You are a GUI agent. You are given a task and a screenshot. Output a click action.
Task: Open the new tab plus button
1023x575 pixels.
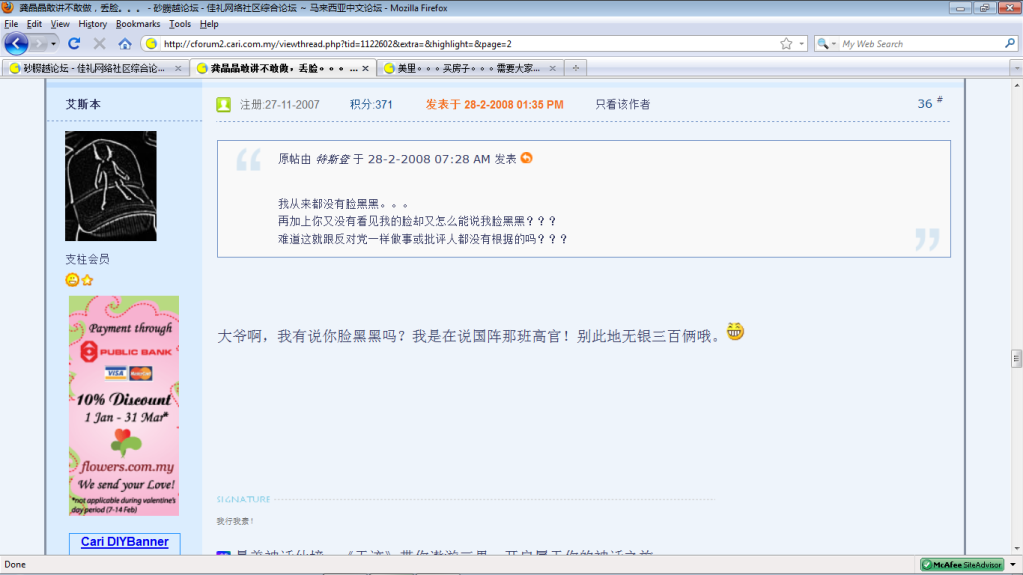[x=577, y=68]
